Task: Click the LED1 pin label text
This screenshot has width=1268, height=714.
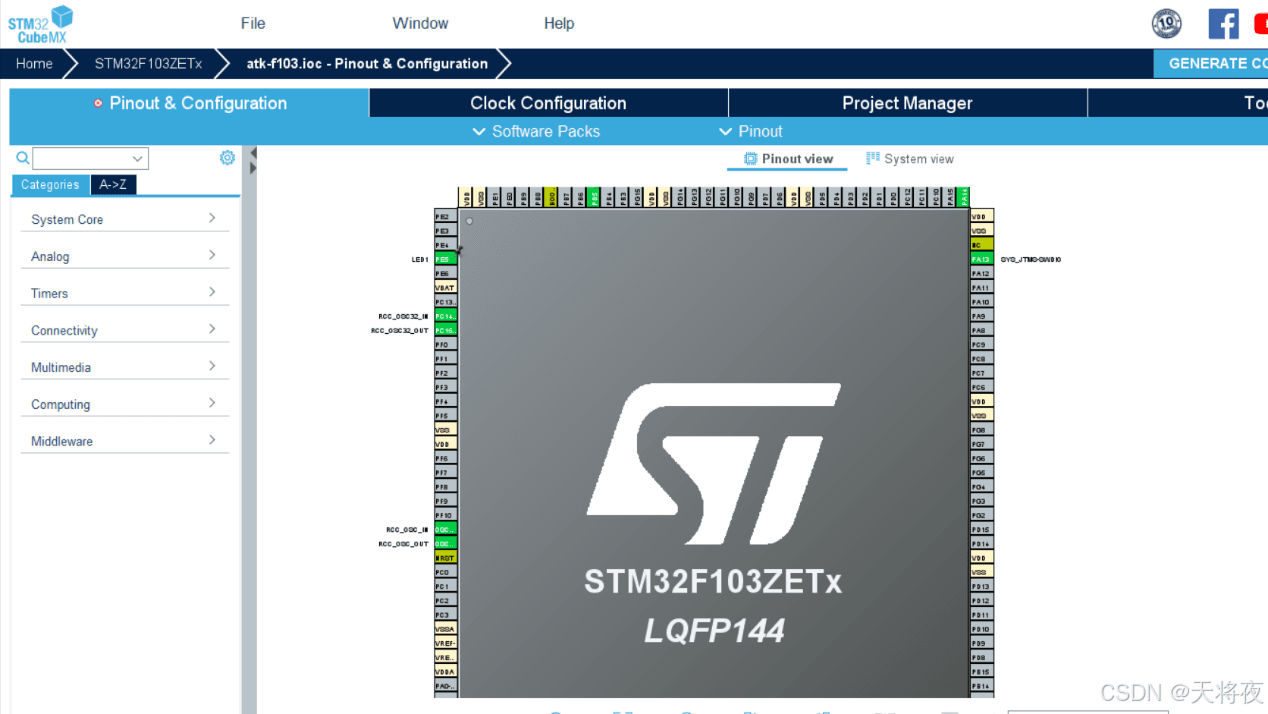Action: pos(420,259)
